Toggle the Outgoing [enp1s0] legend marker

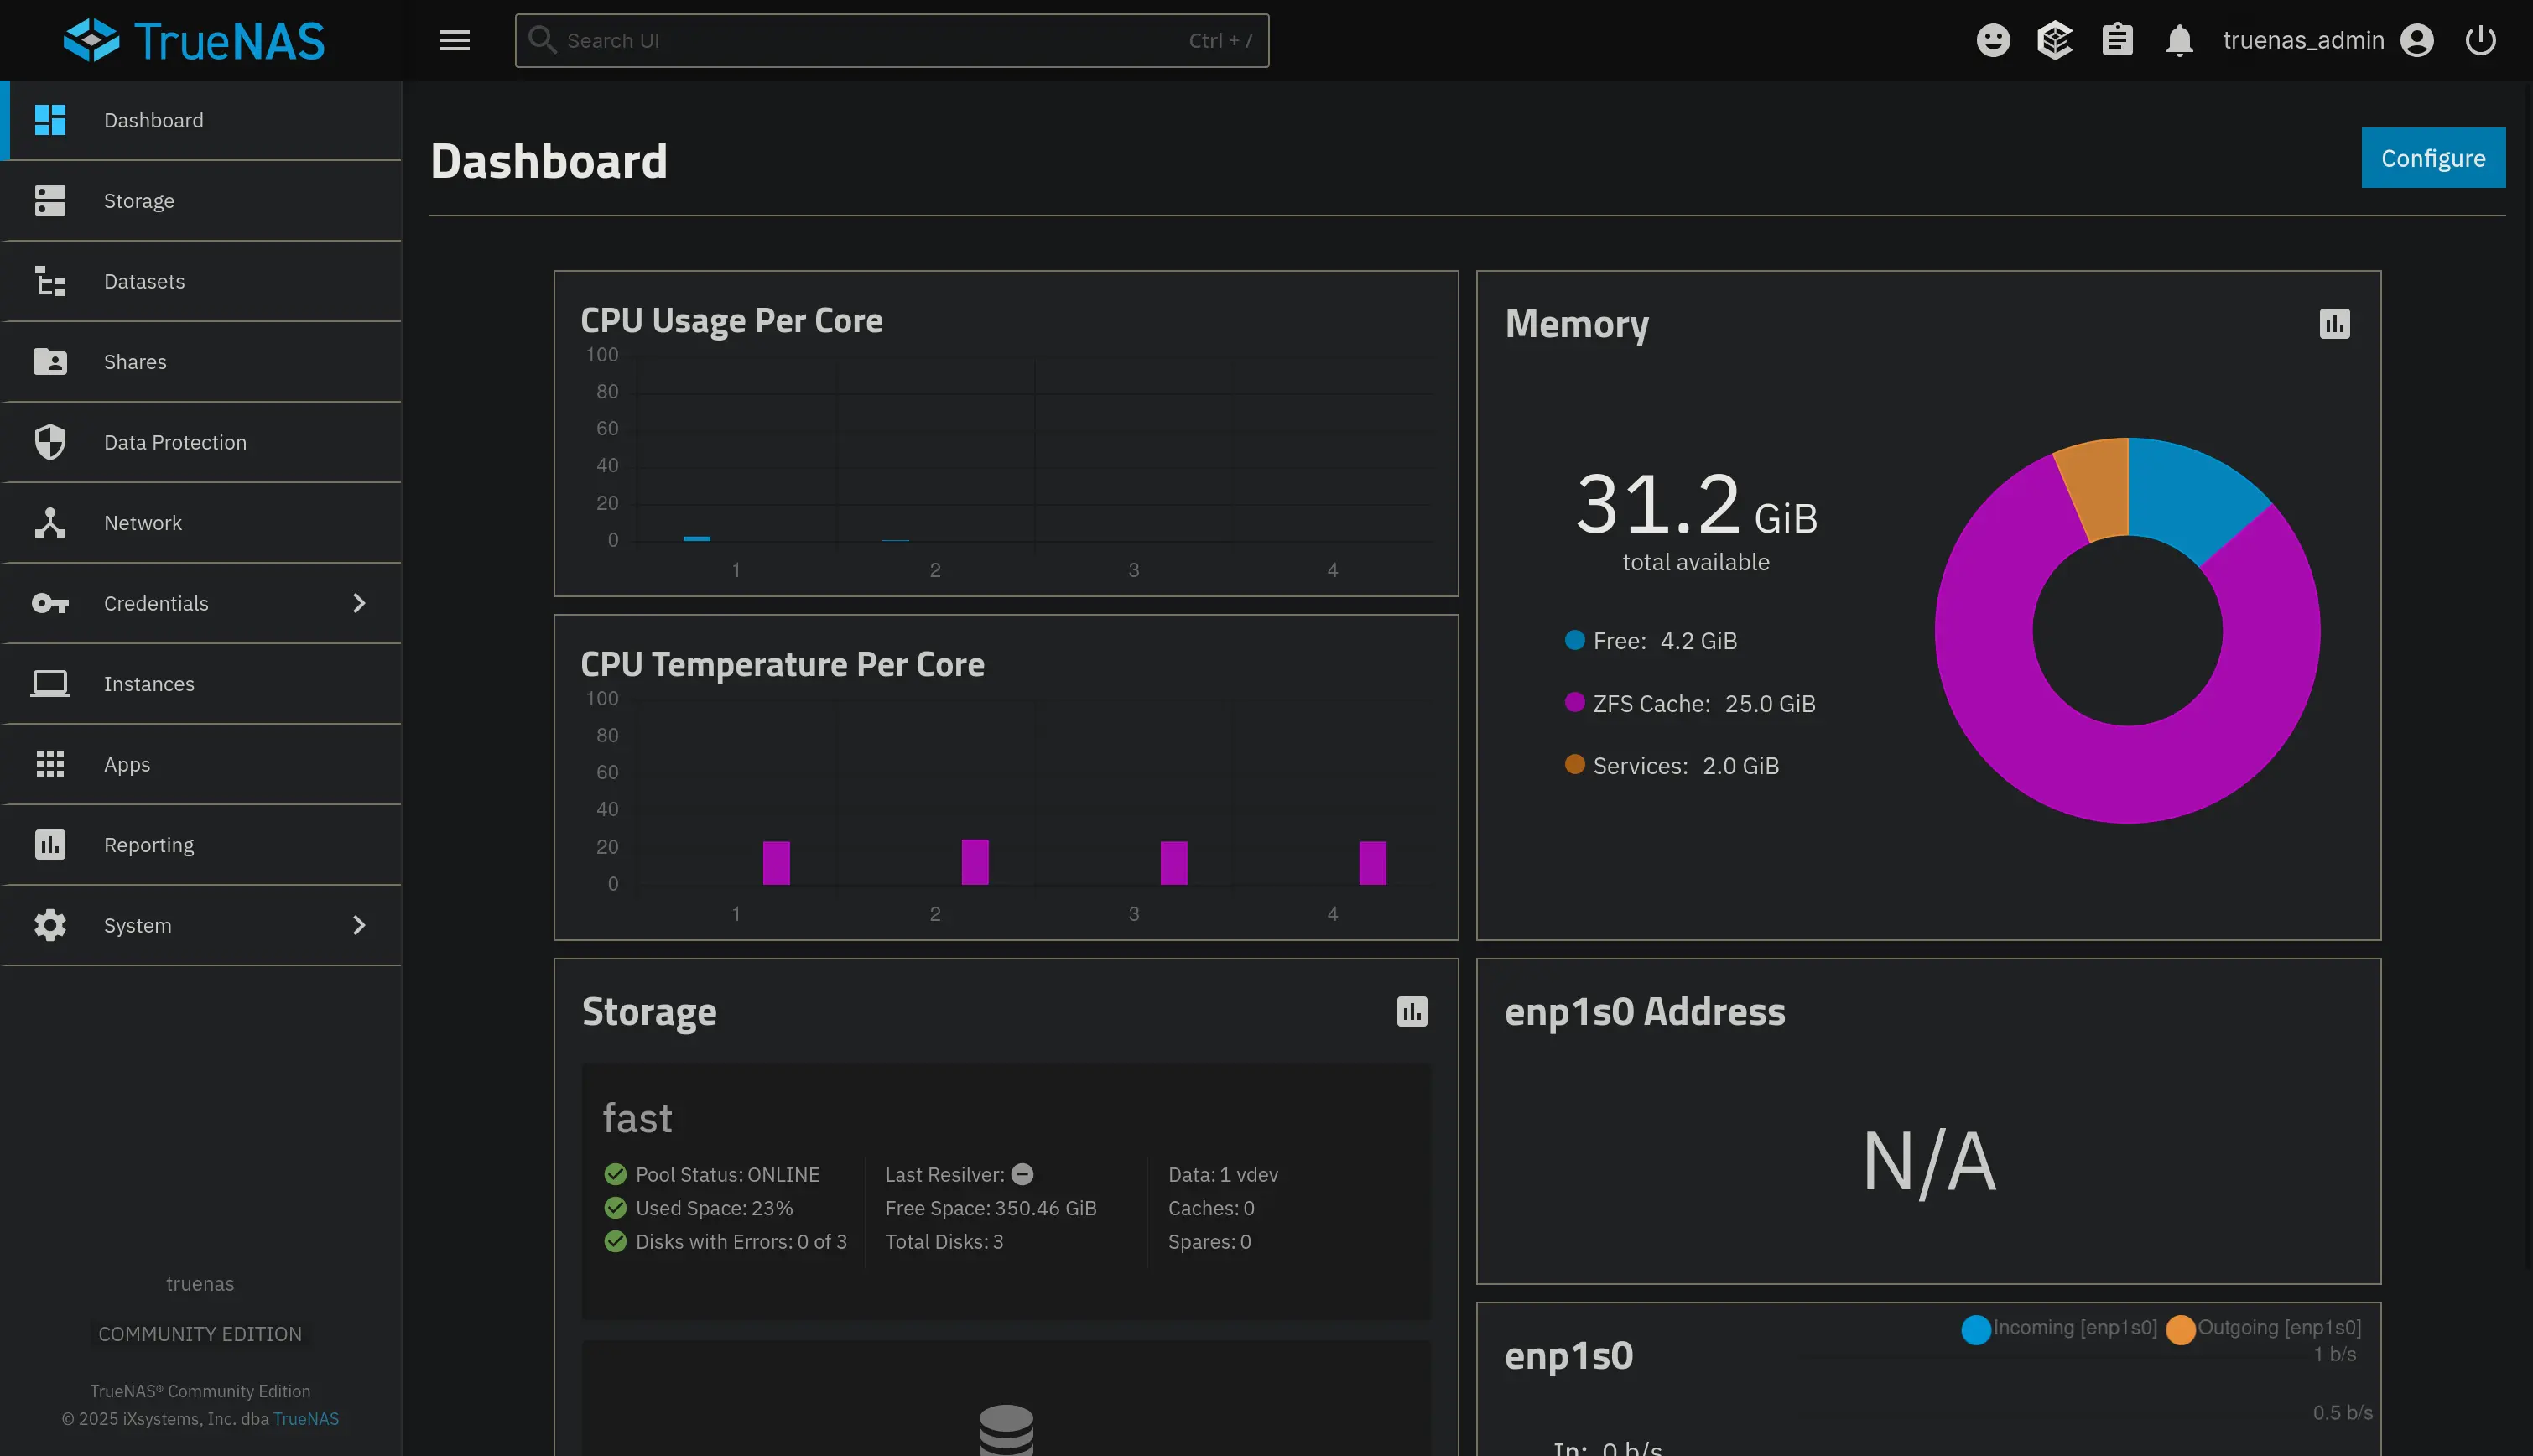tap(2181, 1329)
